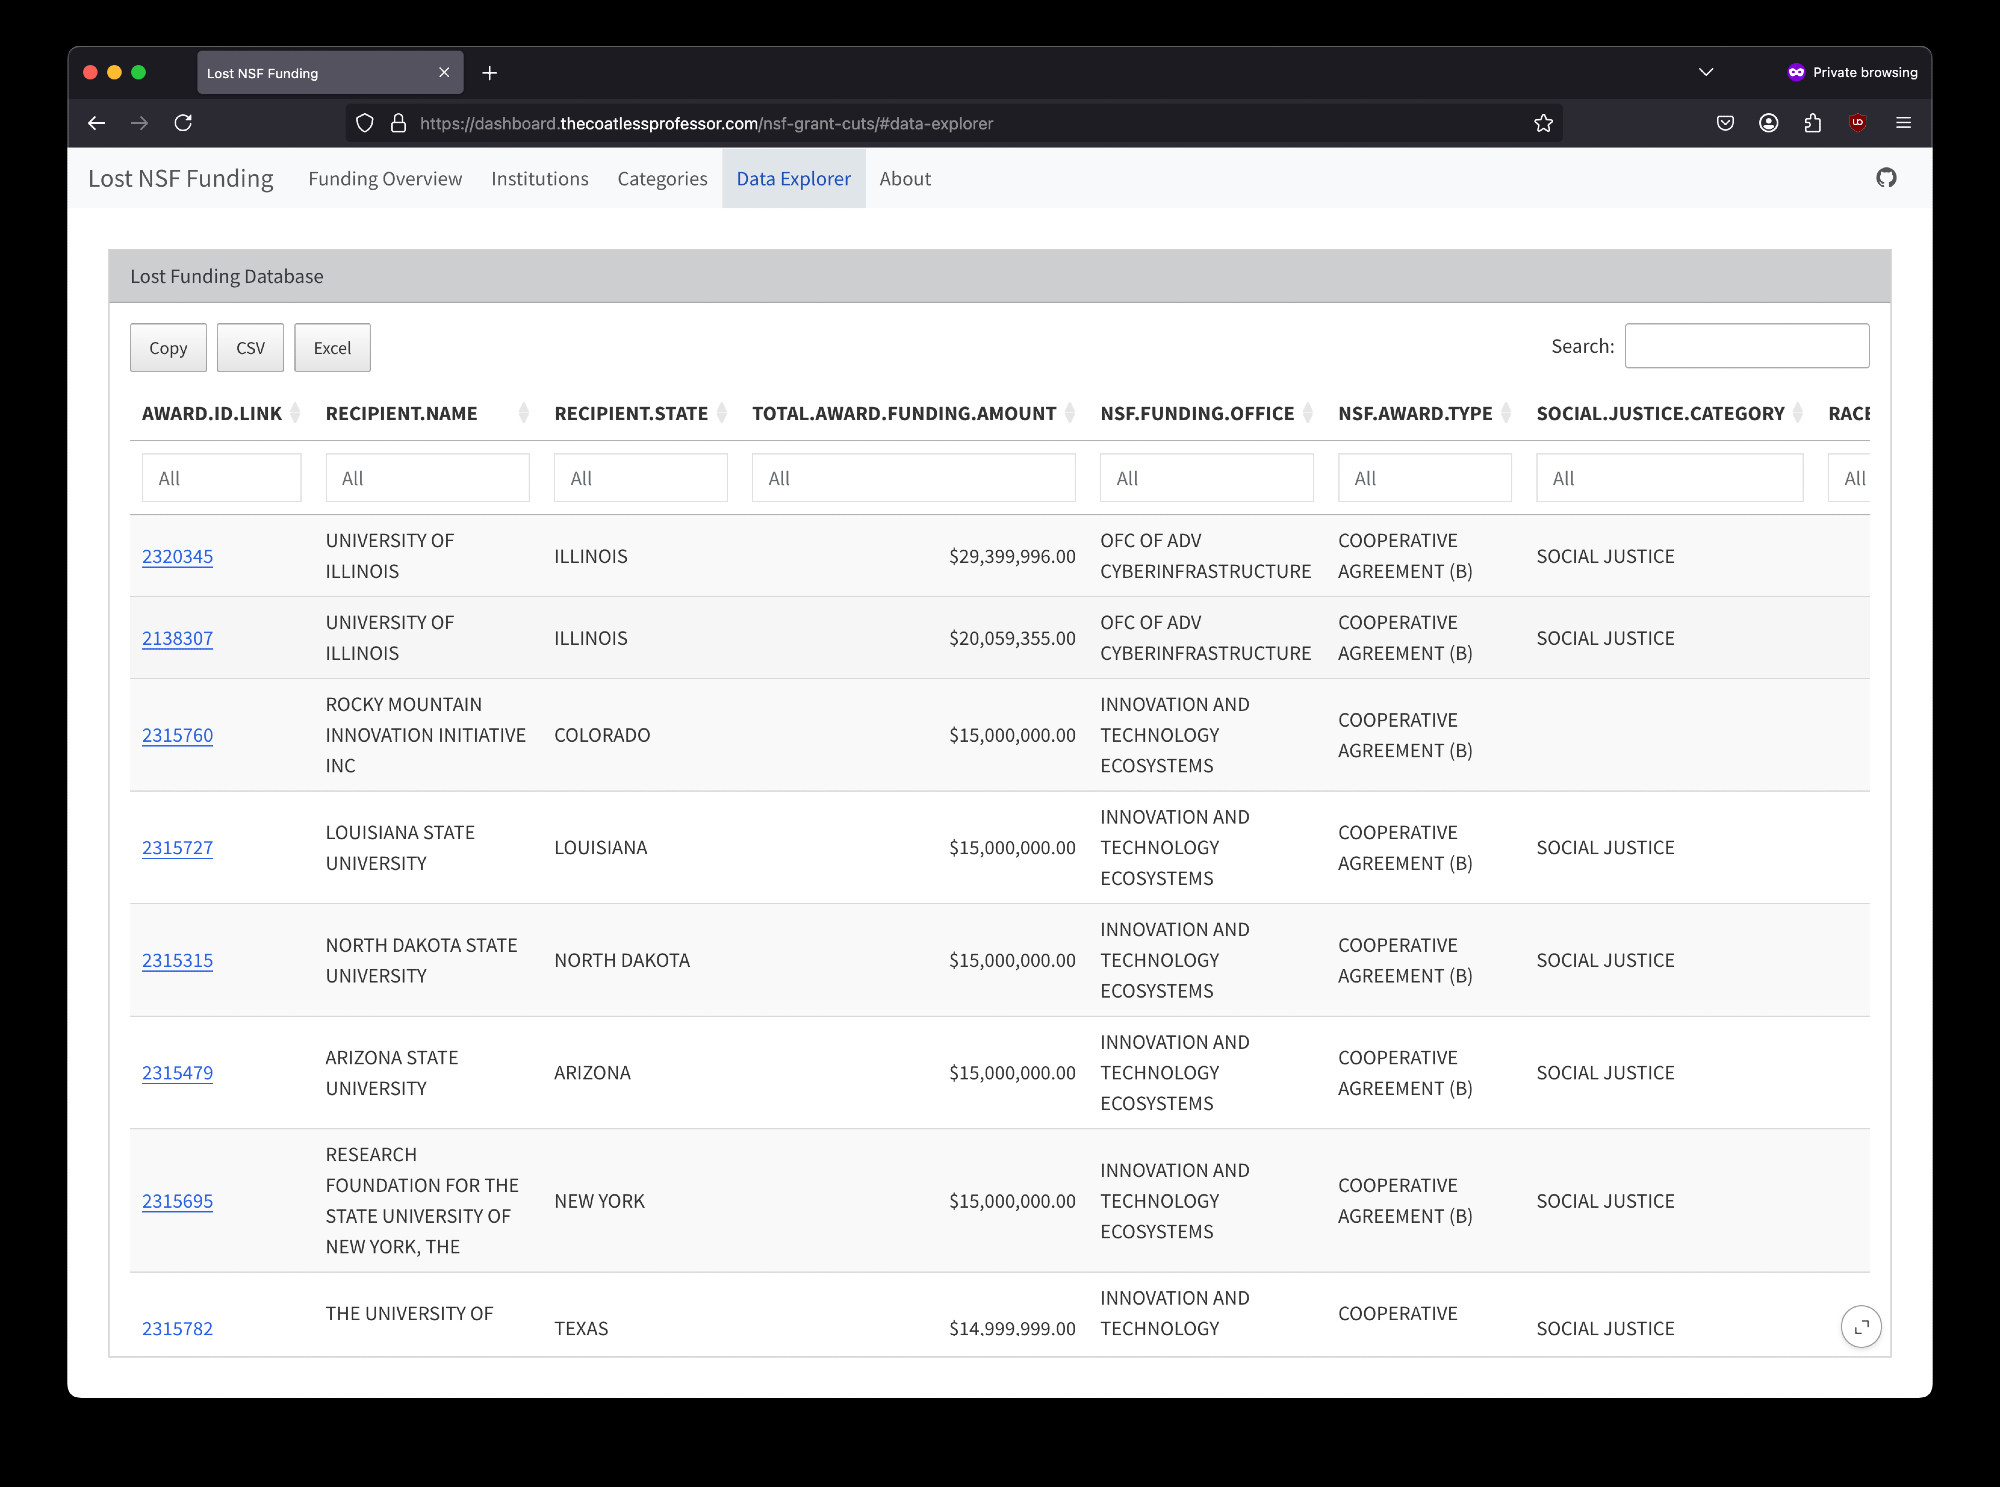
Task: Open the GitHub repository icon
Action: coord(1886,178)
